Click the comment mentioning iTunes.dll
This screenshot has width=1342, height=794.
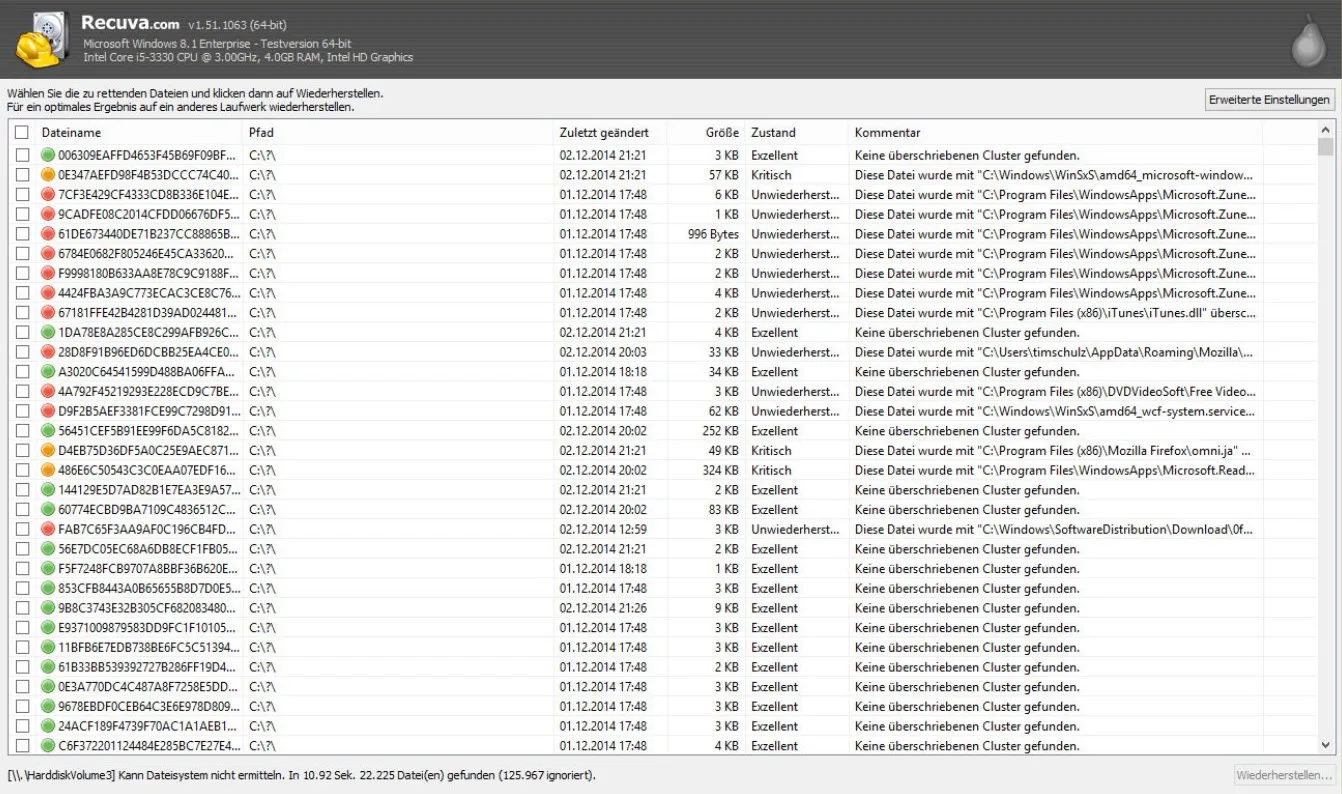(x=1055, y=313)
